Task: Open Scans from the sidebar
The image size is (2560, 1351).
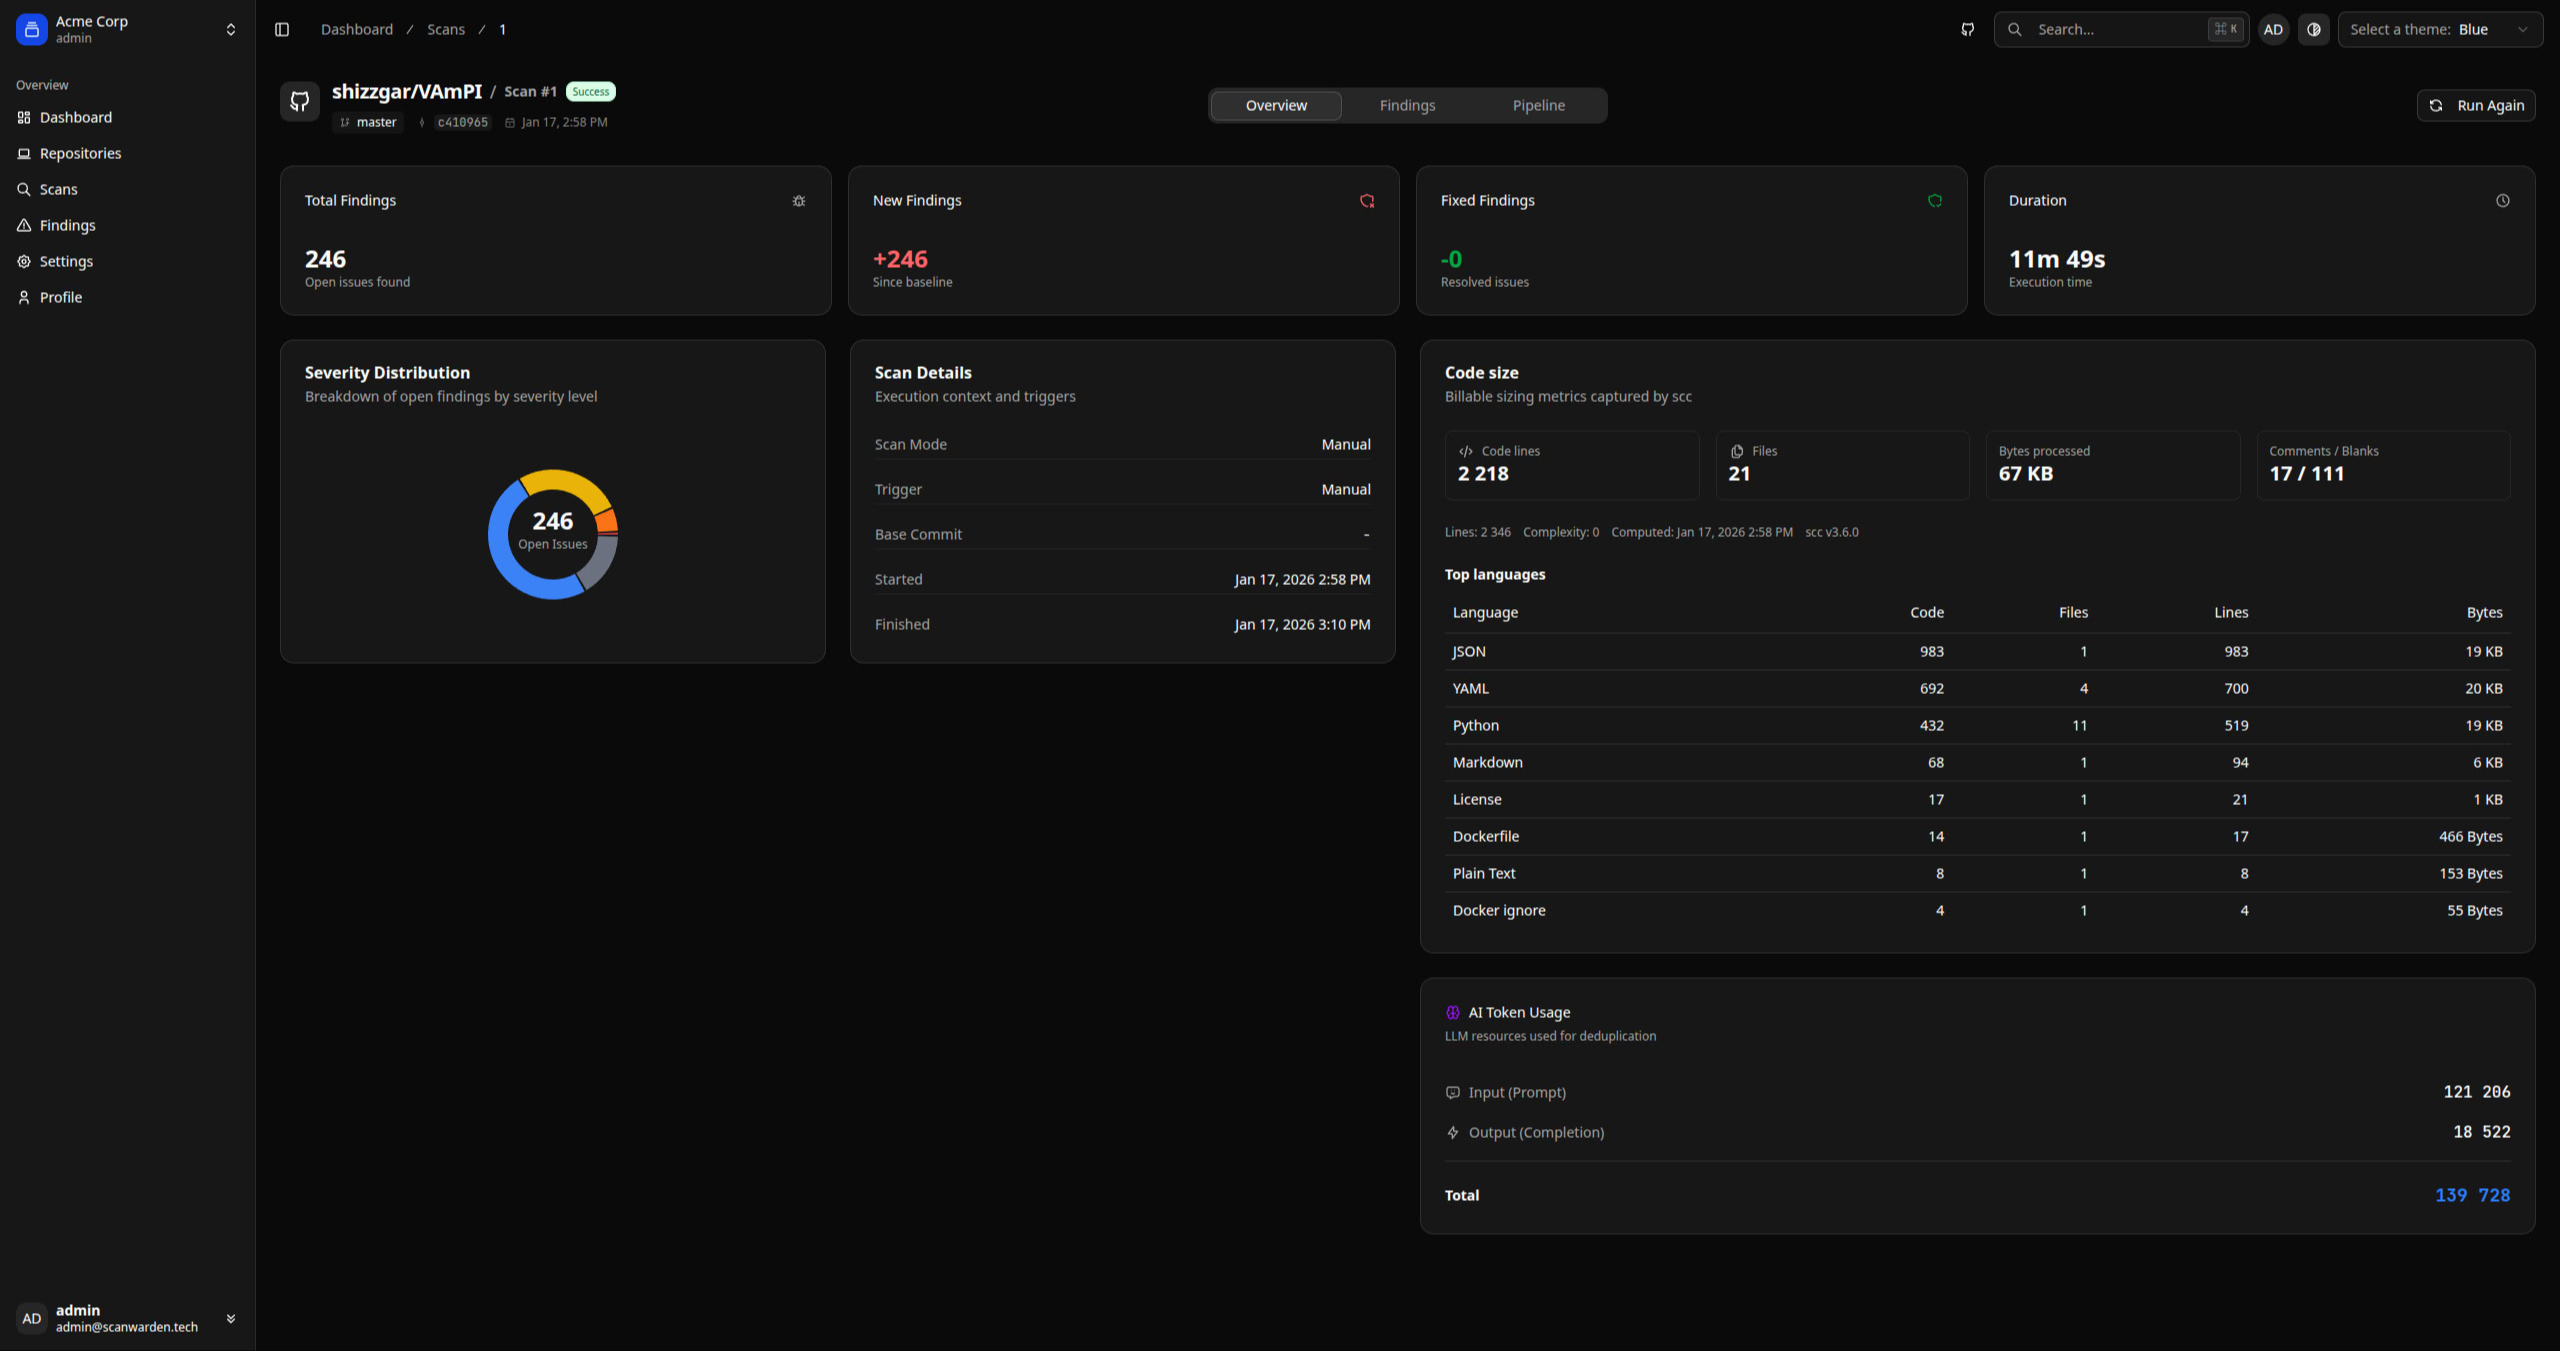Action: point(58,189)
